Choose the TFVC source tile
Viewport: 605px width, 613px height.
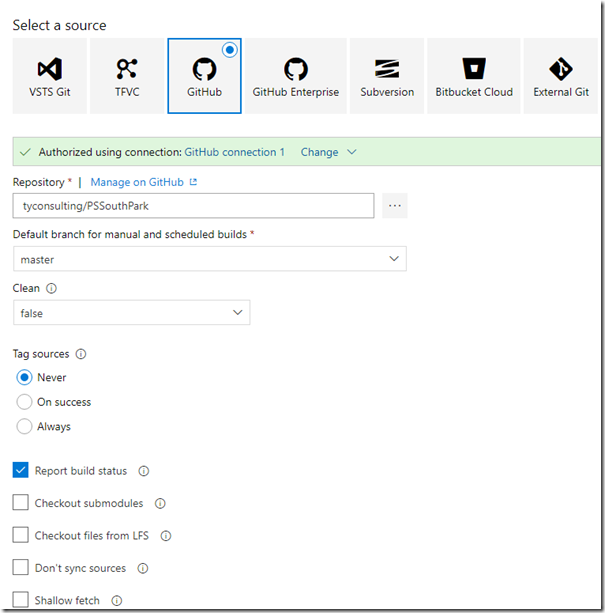coord(127,76)
